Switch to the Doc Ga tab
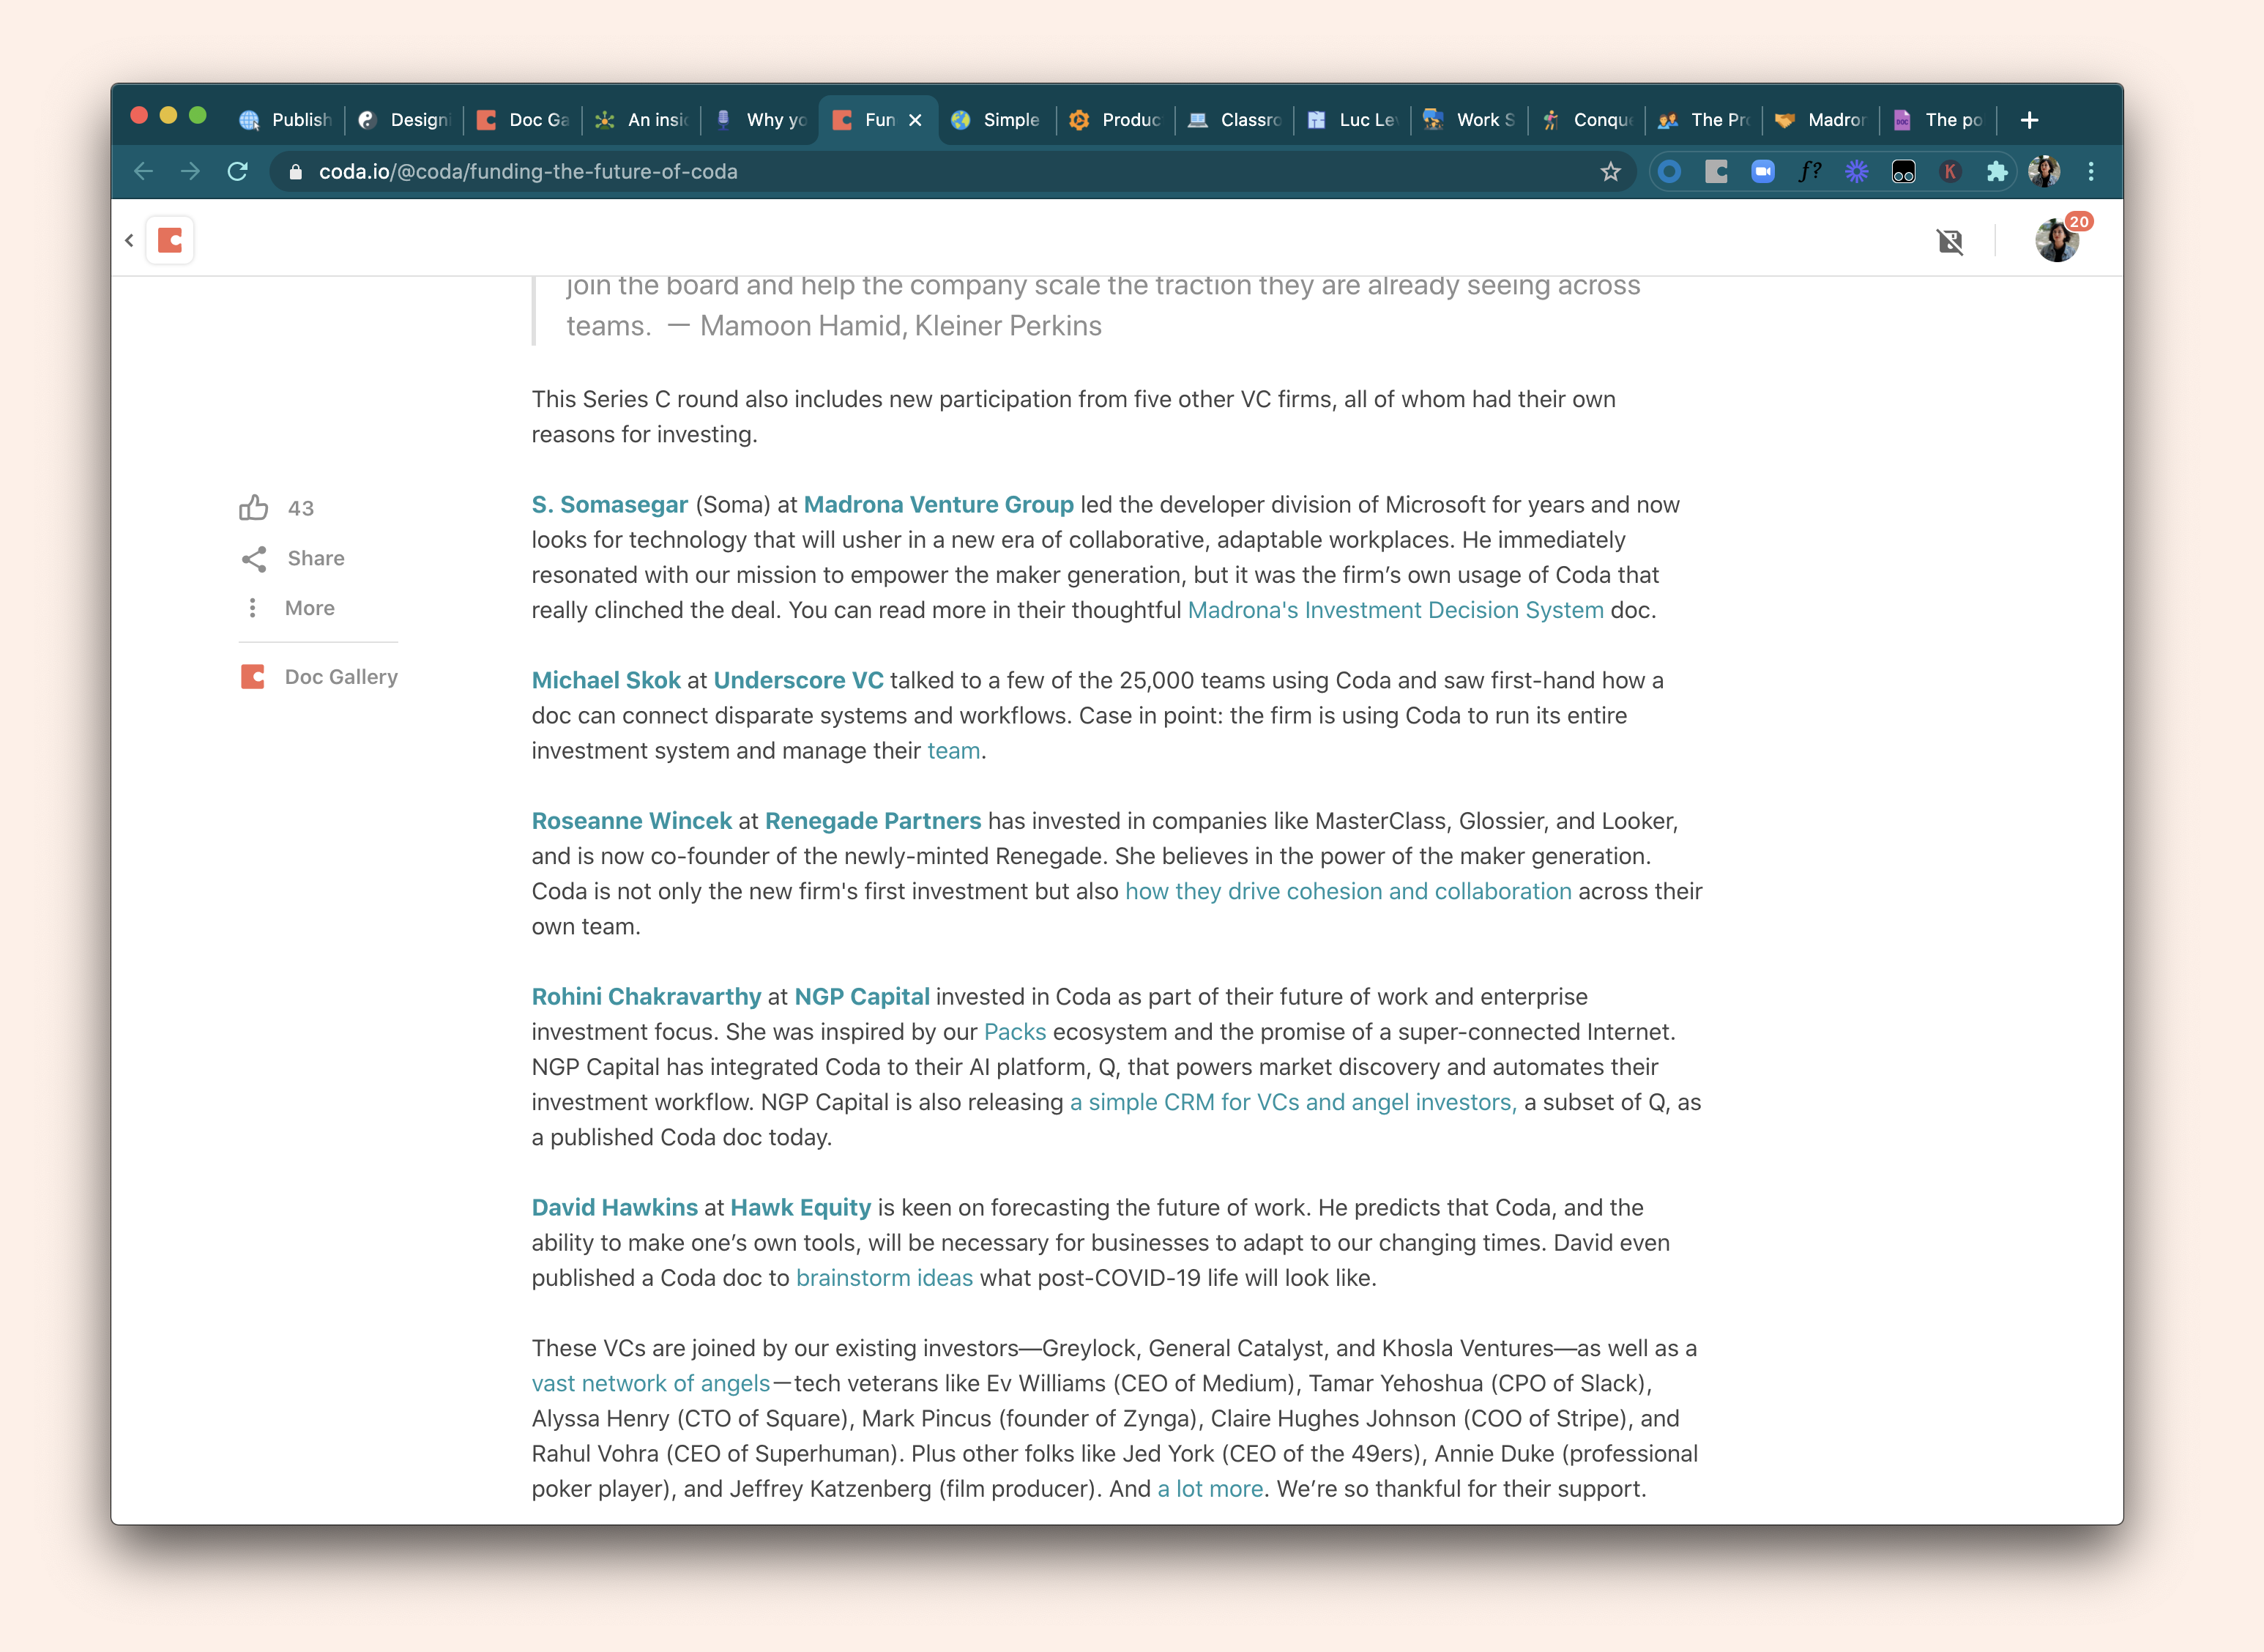This screenshot has width=2264, height=1652. 524,120
